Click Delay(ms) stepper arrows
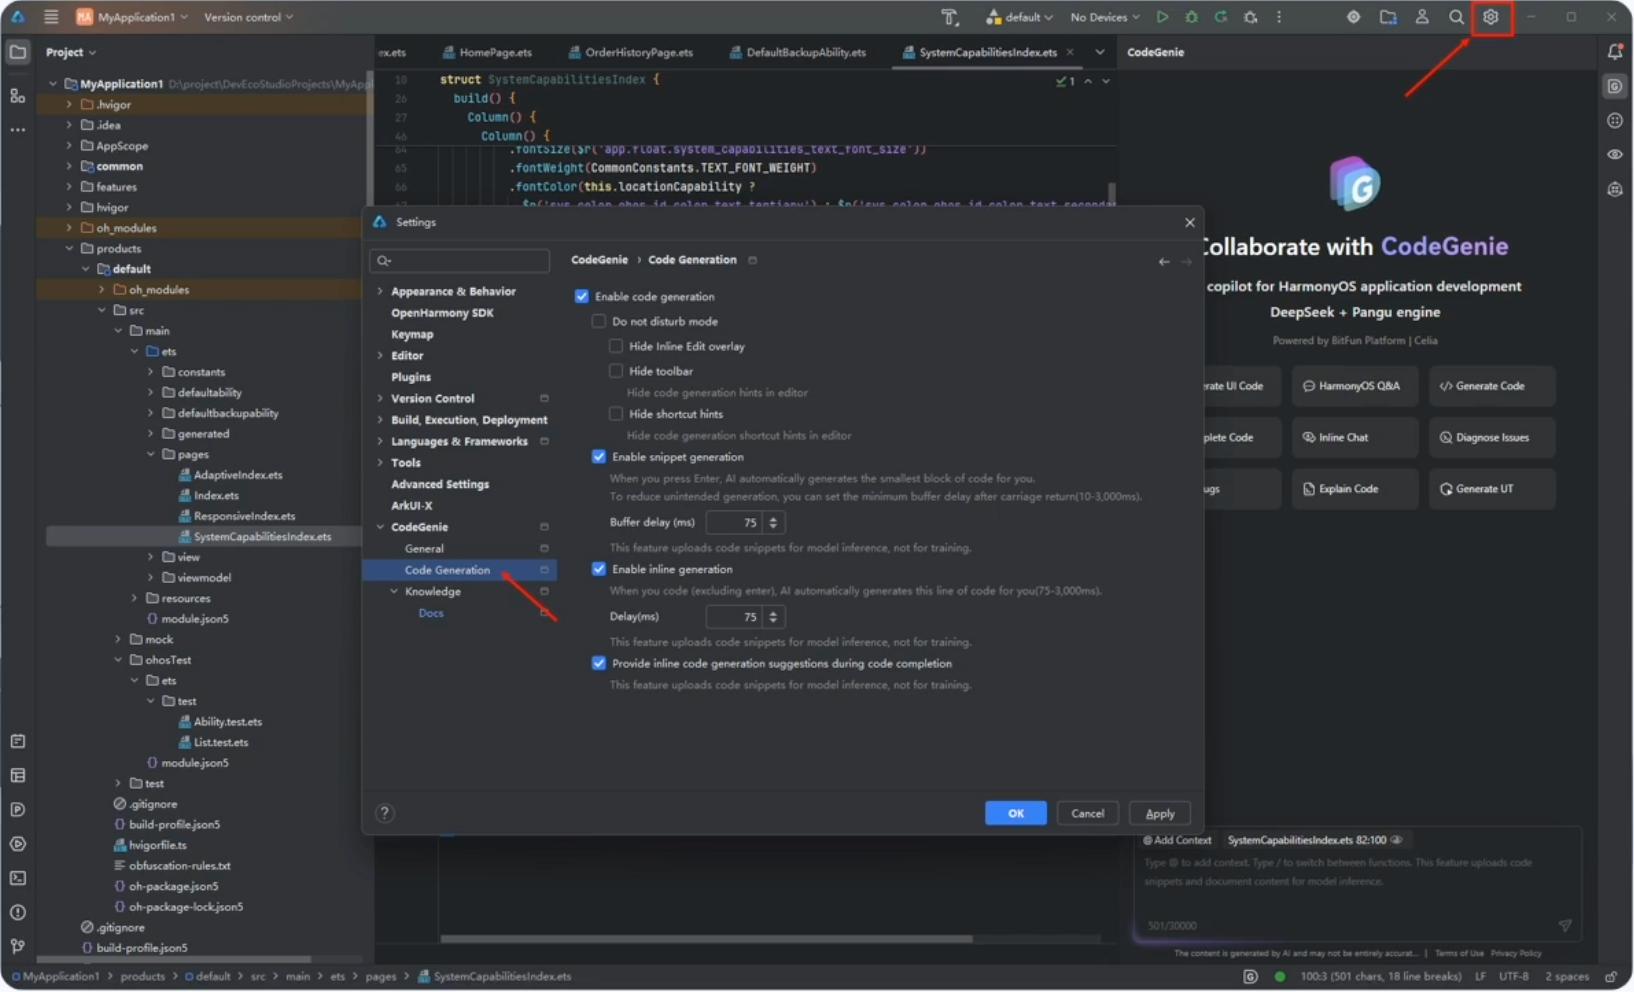Screen dimensions: 1634x992 pyautogui.click(x=773, y=617)
